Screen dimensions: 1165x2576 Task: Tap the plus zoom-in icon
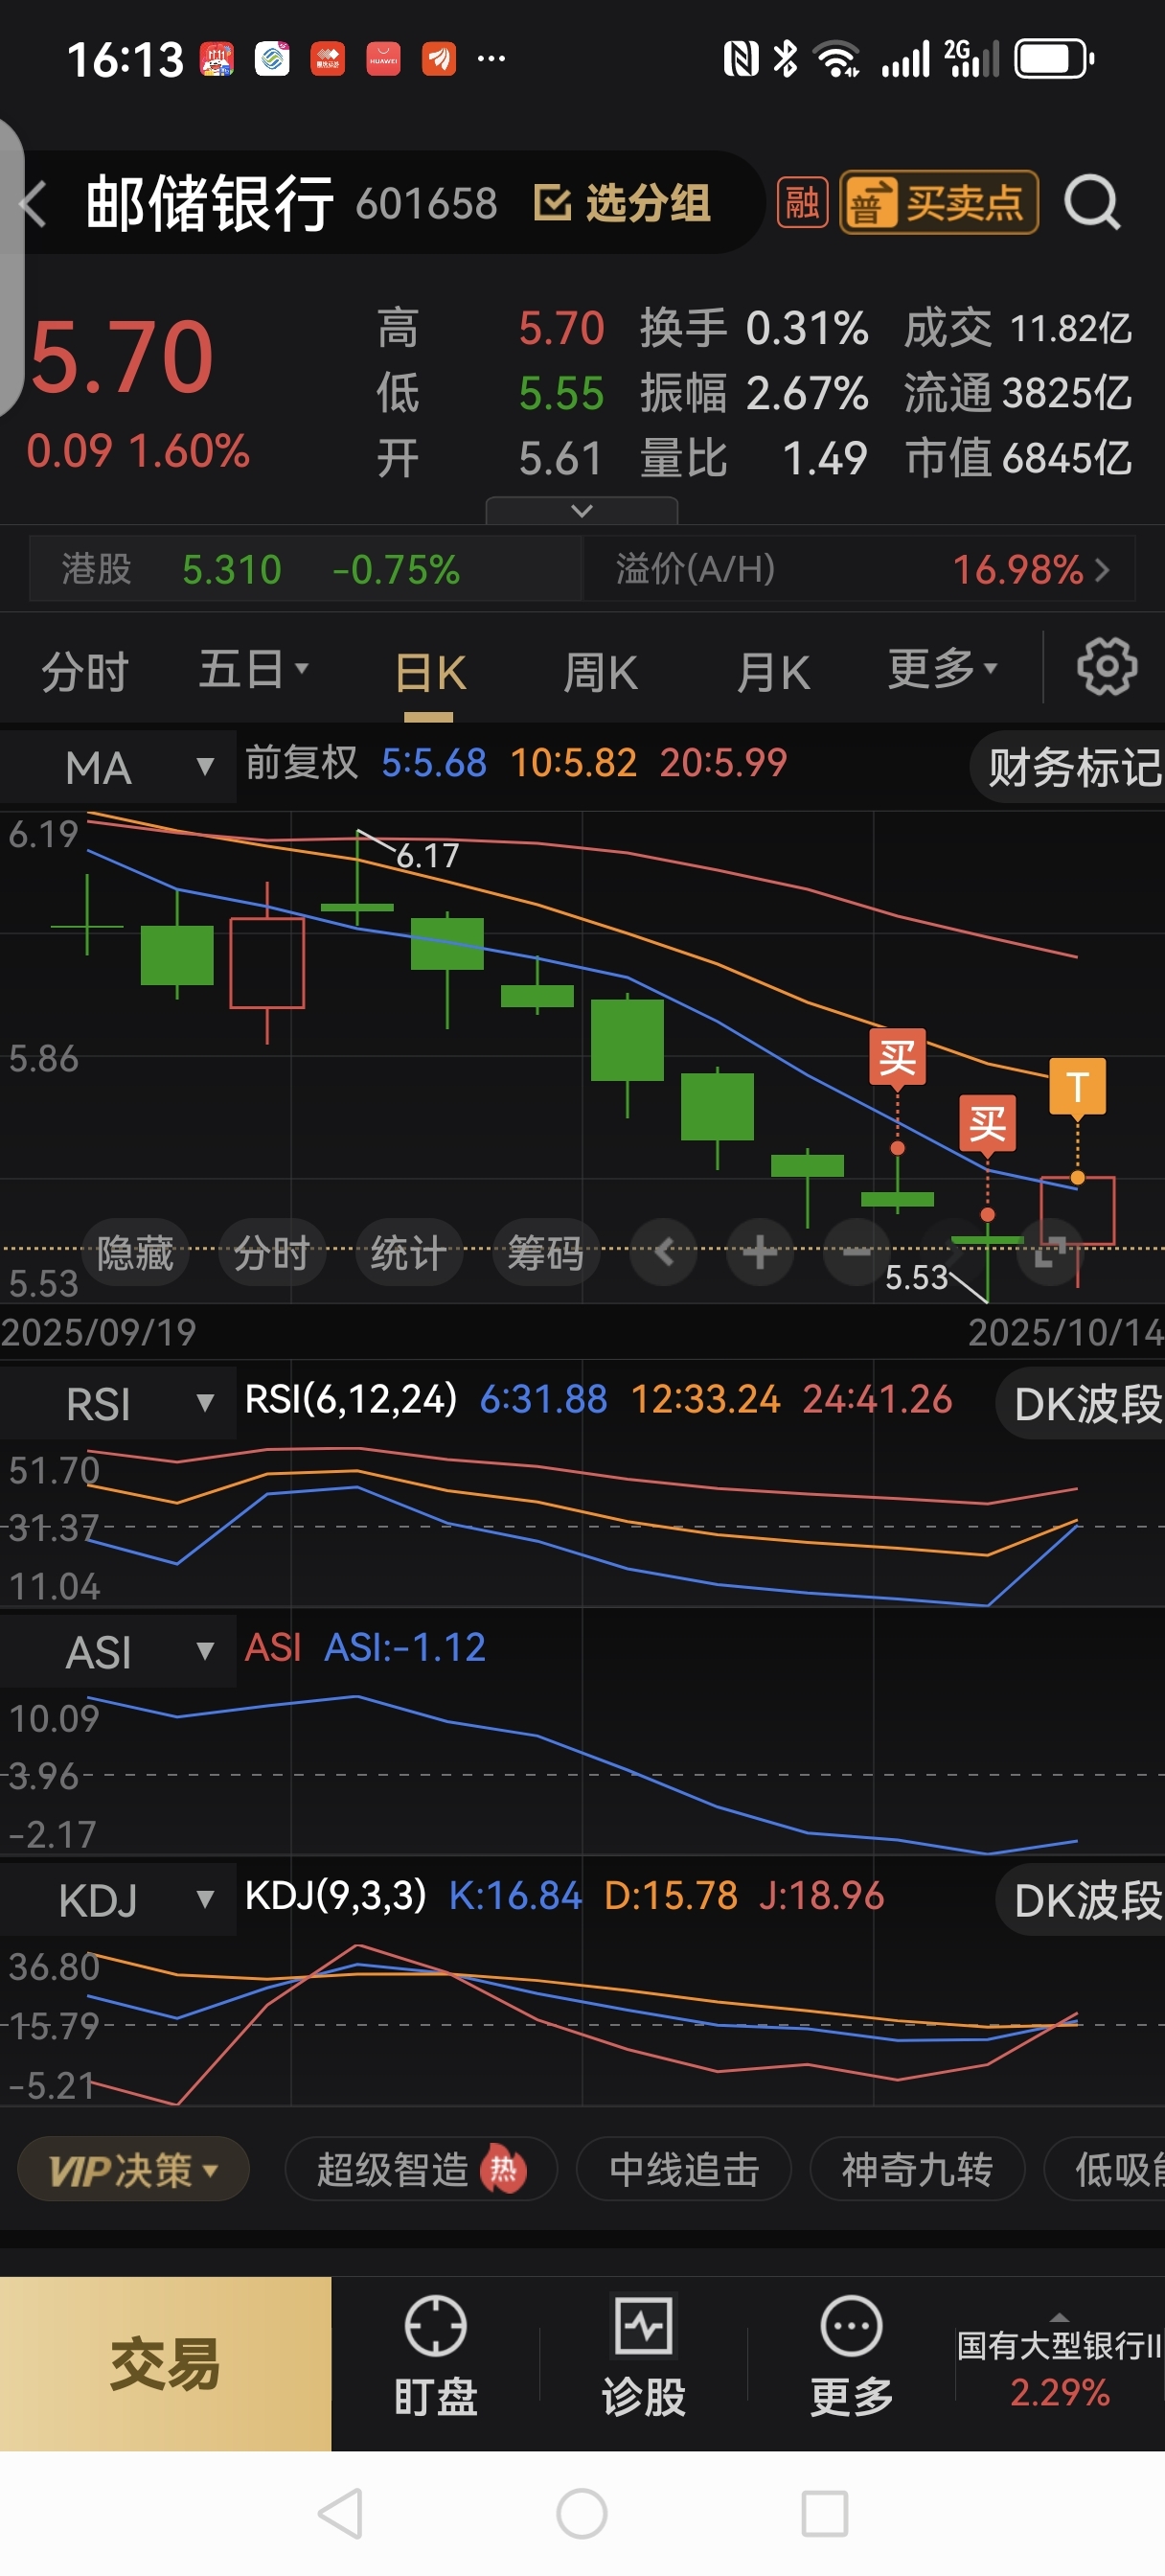tap(760, 1251)
